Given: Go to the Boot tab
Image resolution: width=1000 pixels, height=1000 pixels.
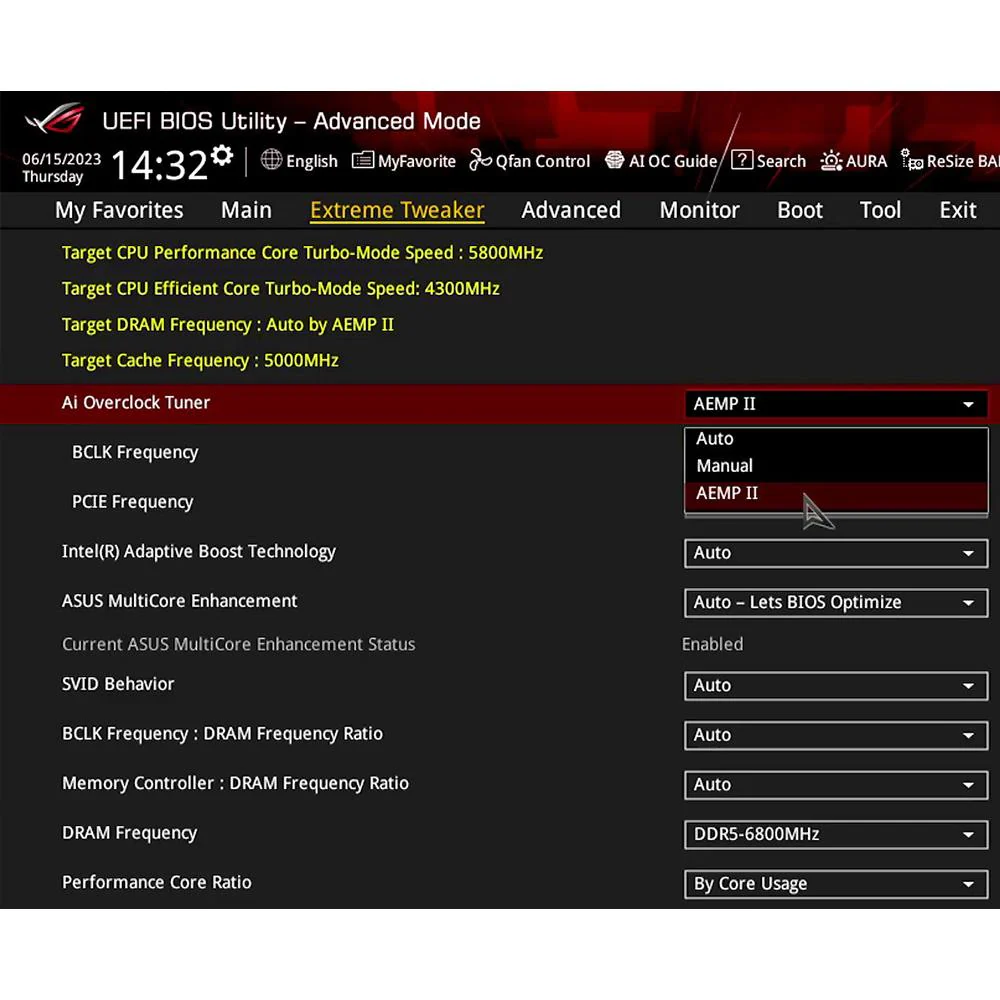Looking at the screenshot, I should [800, 210].
